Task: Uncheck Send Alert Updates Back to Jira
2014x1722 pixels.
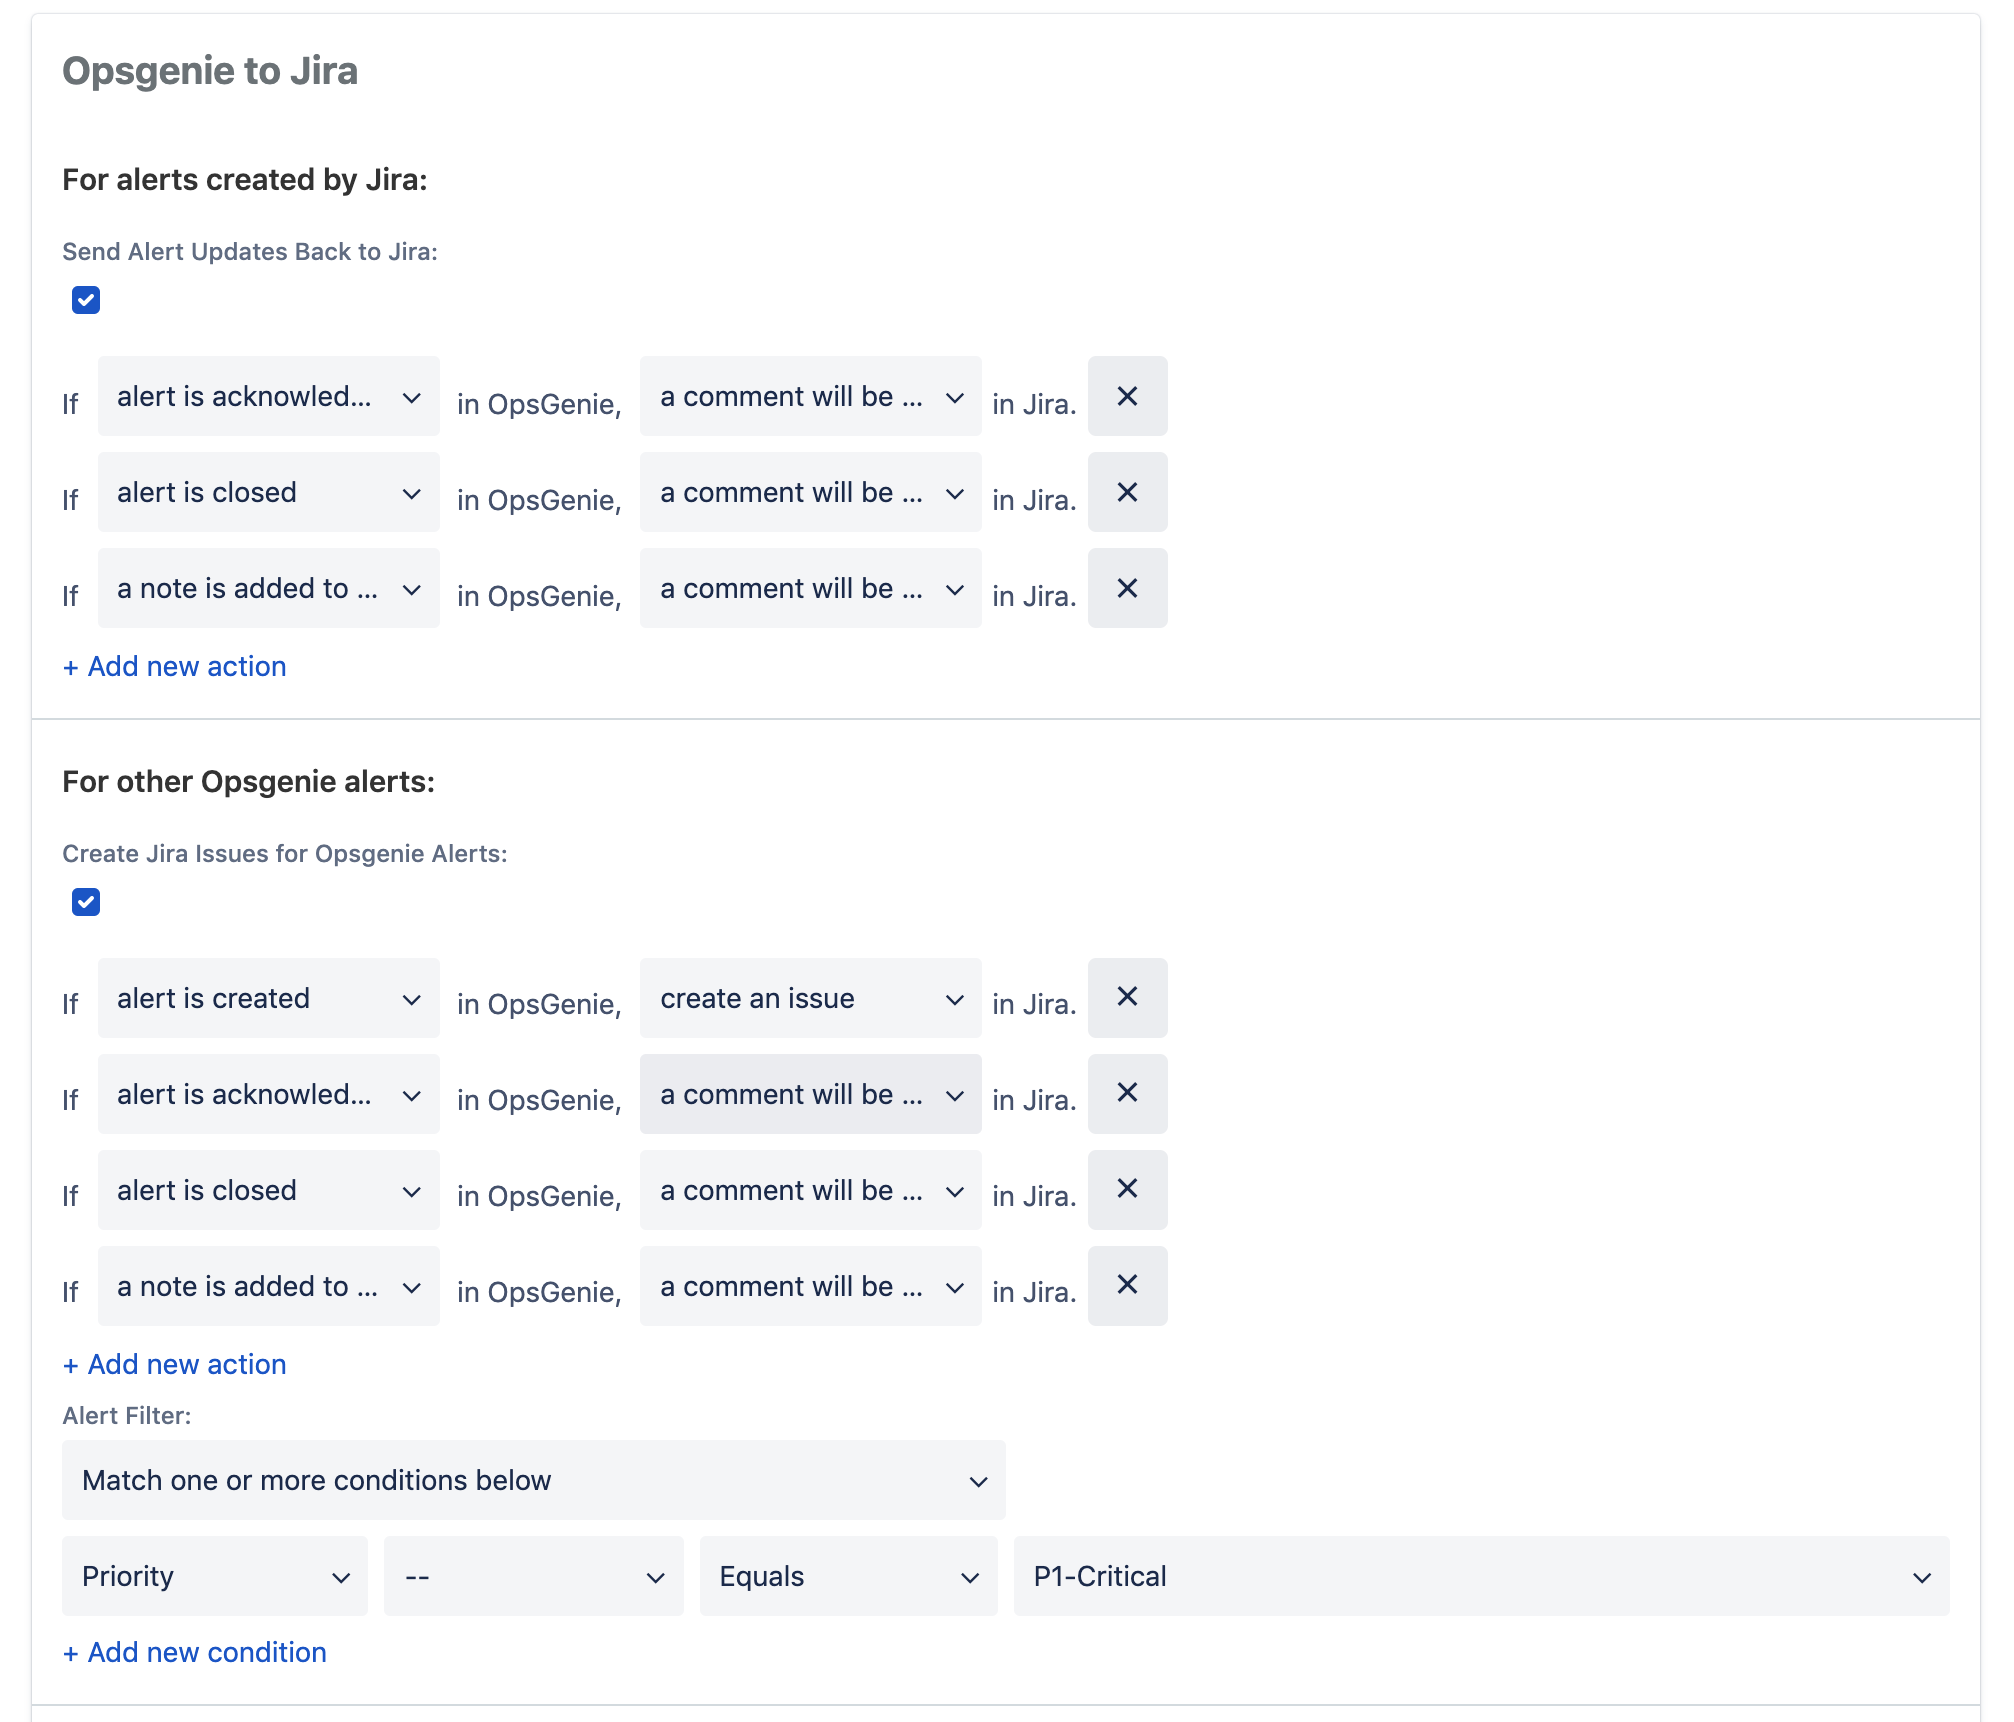Action: pos(86,300)
